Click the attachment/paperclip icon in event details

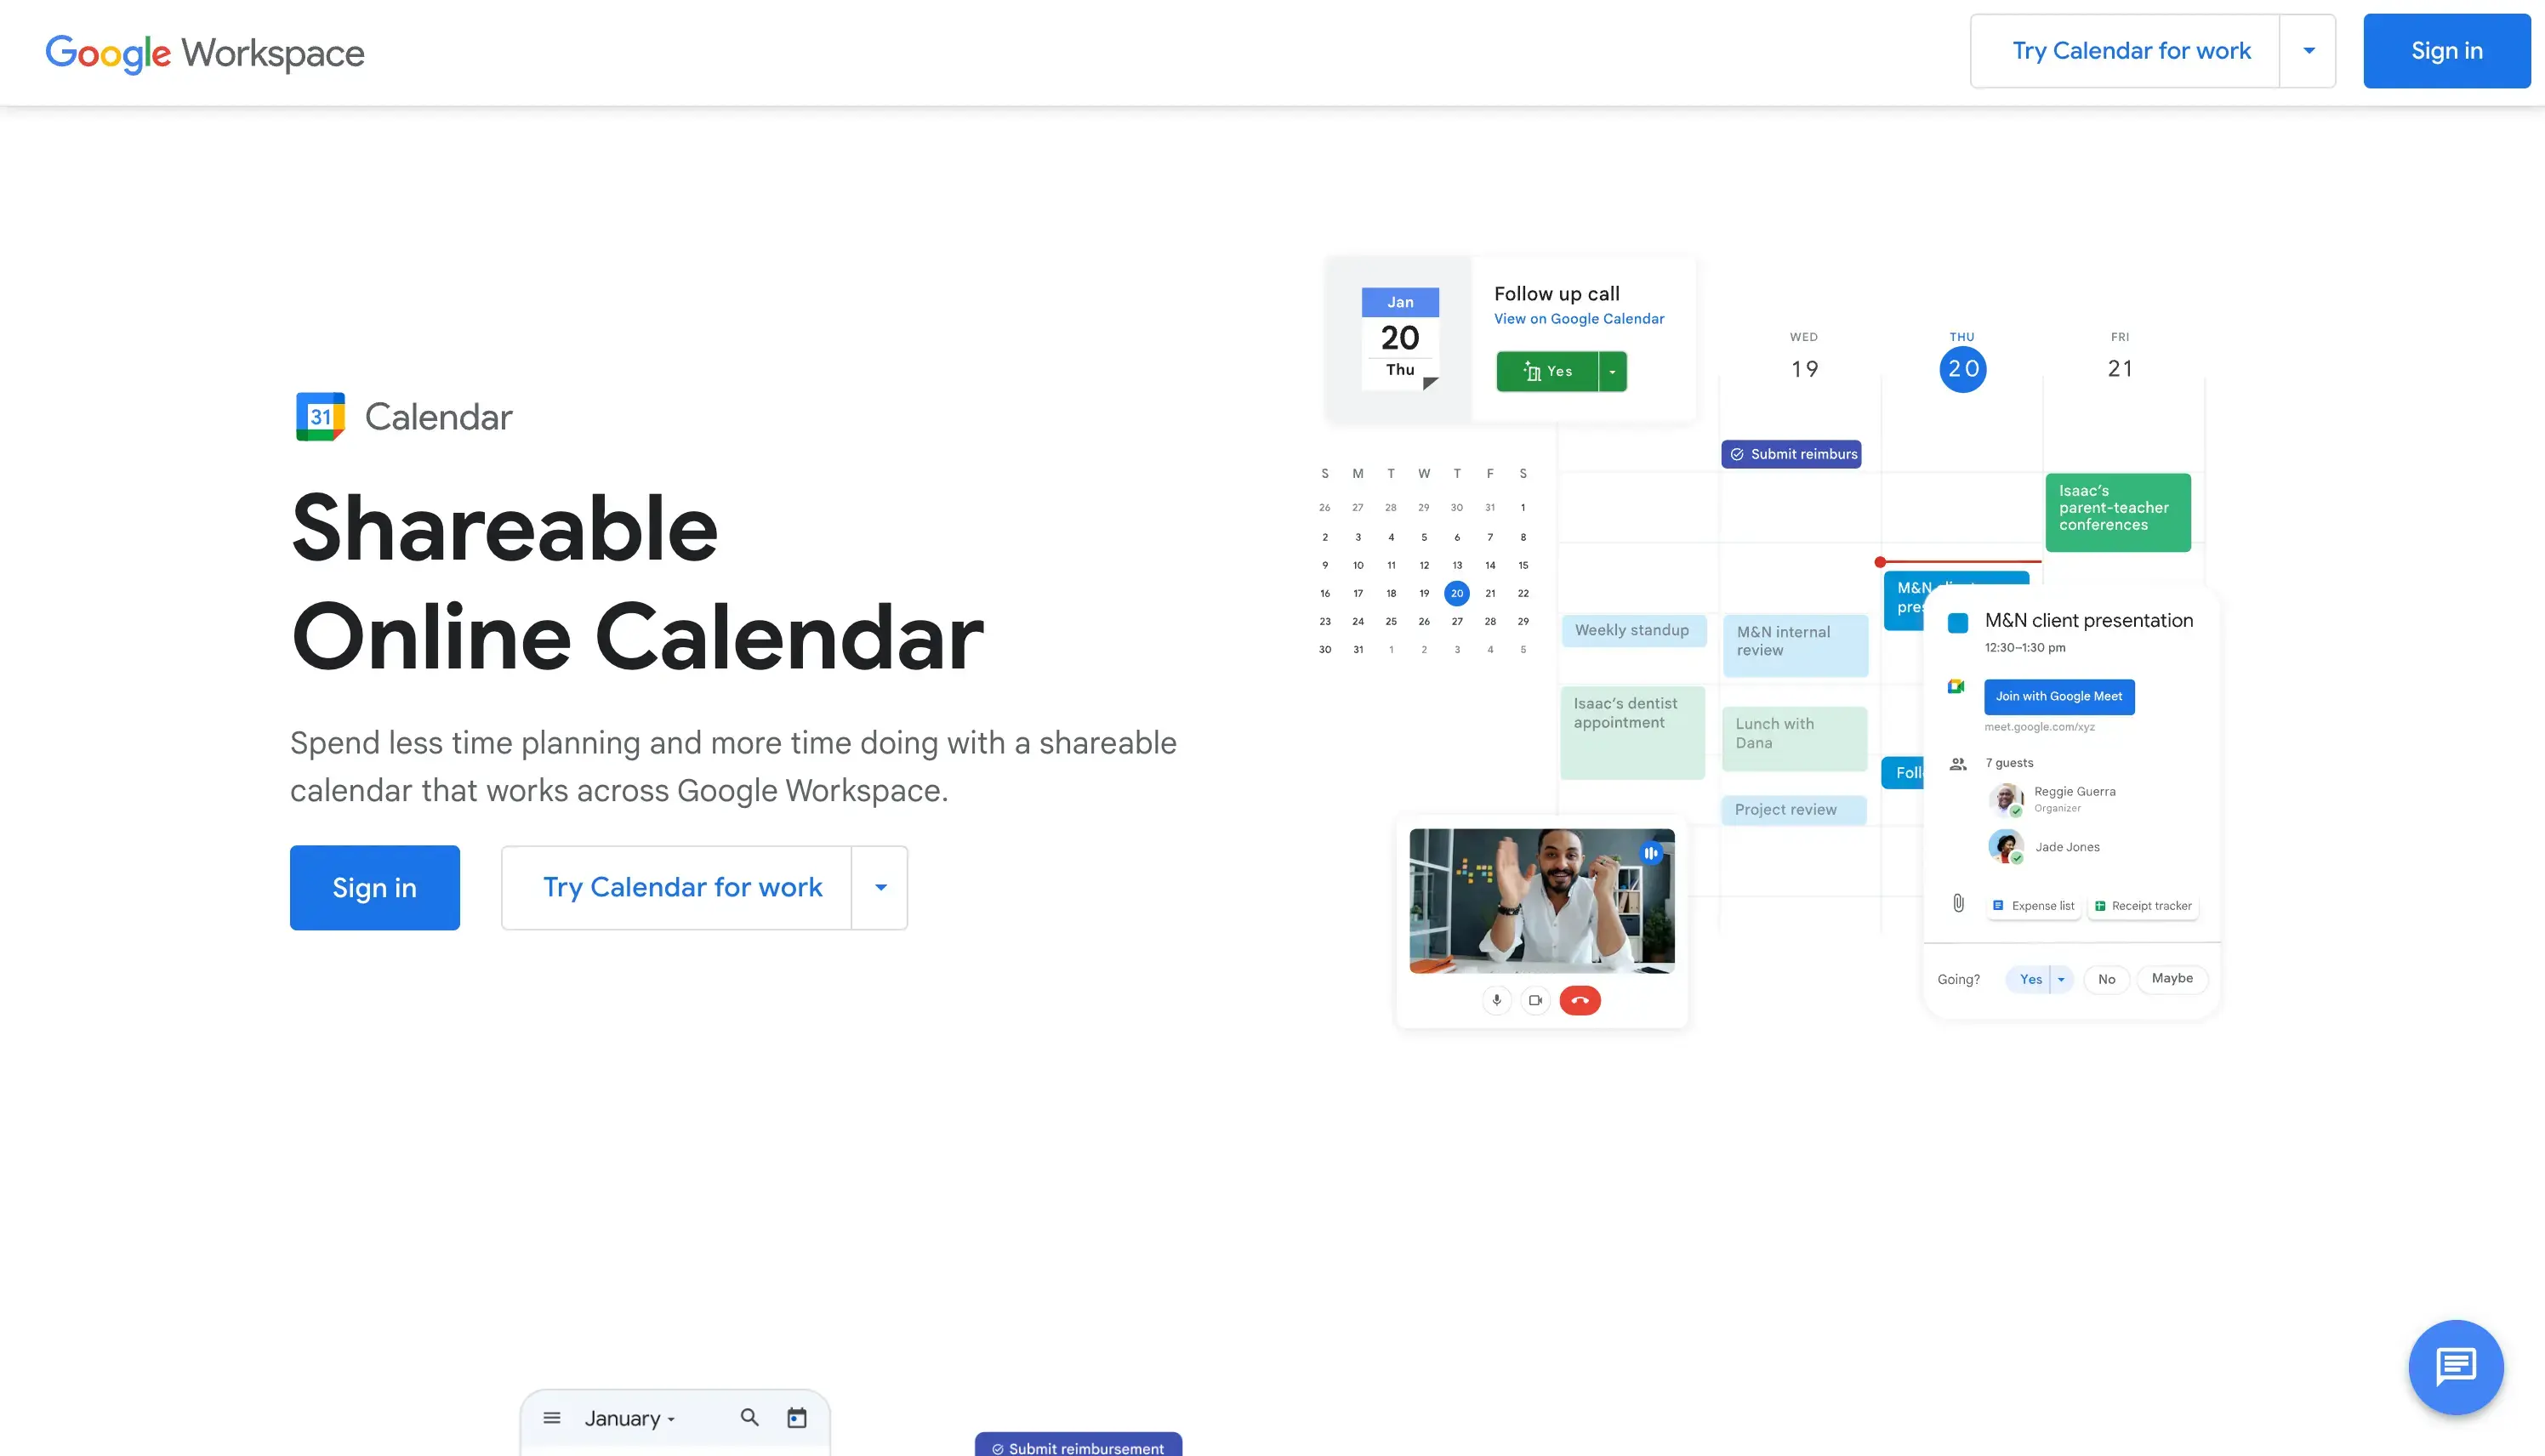coord(1960,904)
